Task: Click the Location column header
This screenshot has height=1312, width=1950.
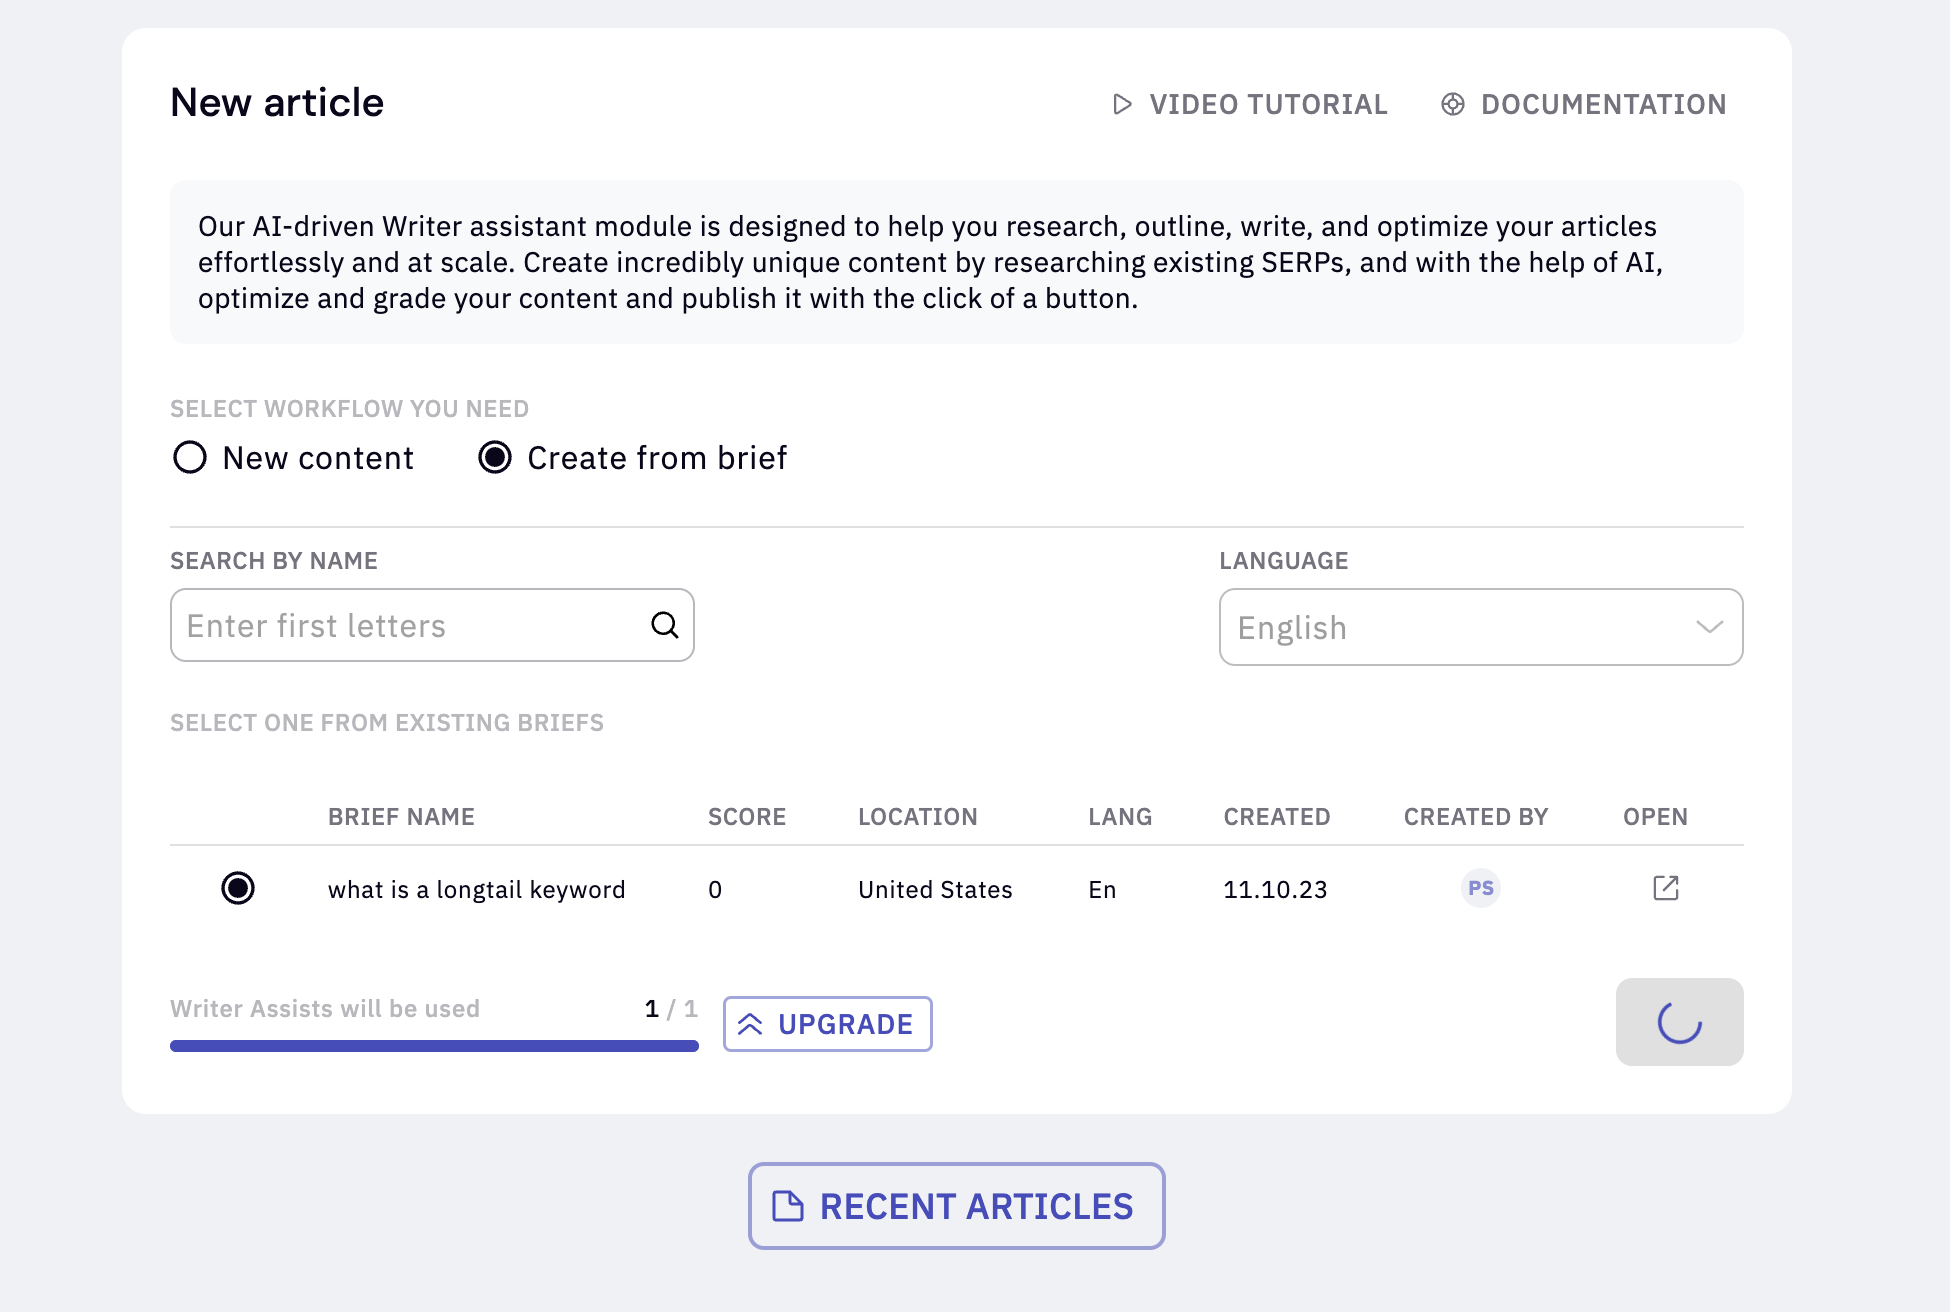Action: (x=918, y=817)
